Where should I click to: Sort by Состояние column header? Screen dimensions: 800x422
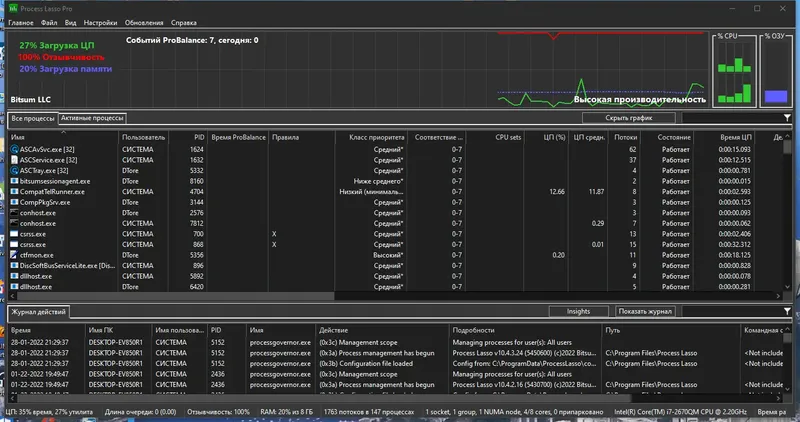[x=667, y=137]
